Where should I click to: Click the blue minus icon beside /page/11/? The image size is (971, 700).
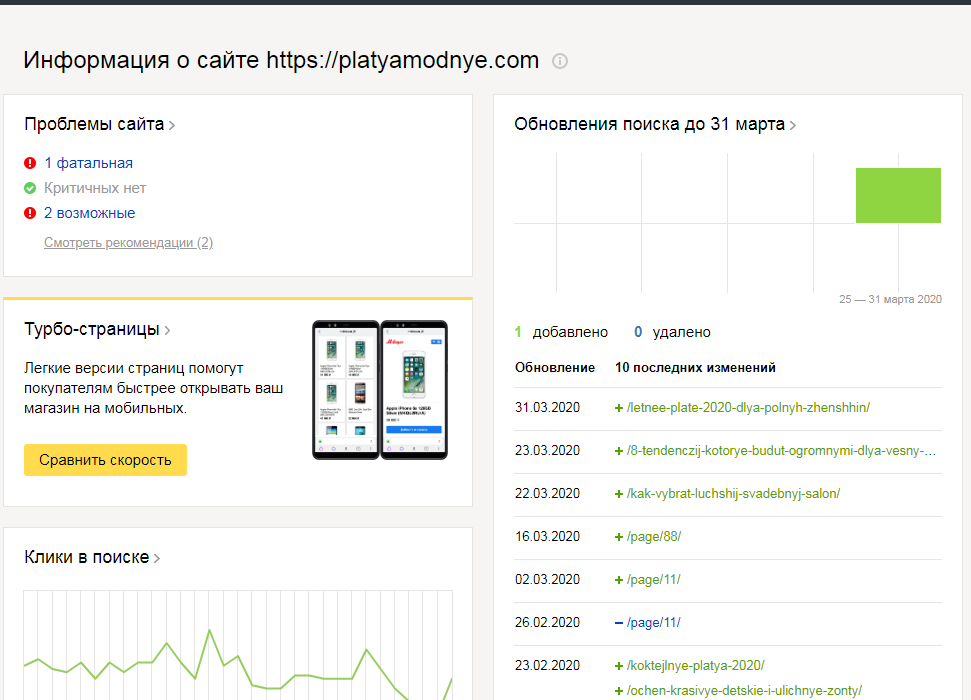tap(619, 623)
